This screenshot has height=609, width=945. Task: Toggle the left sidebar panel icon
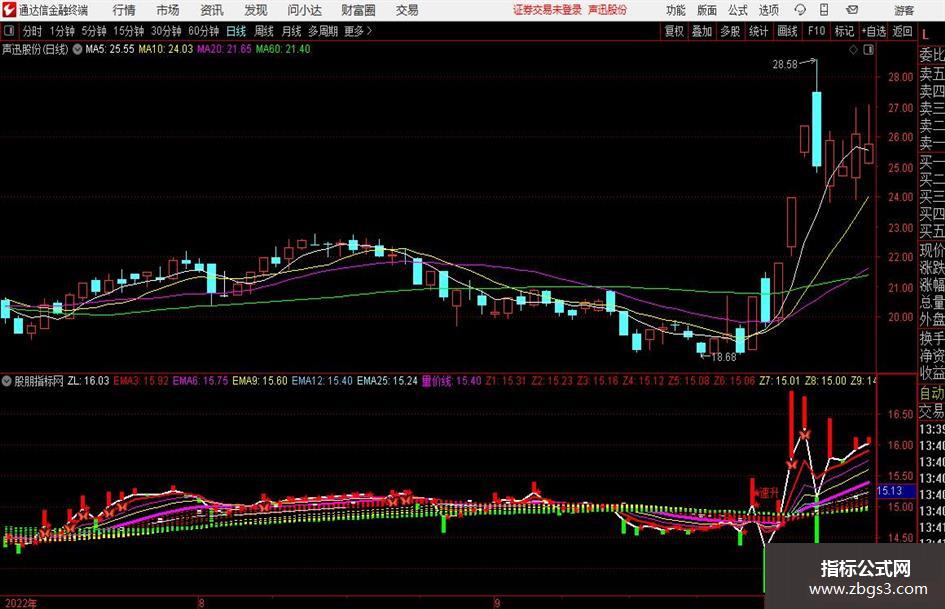(8, 31)
